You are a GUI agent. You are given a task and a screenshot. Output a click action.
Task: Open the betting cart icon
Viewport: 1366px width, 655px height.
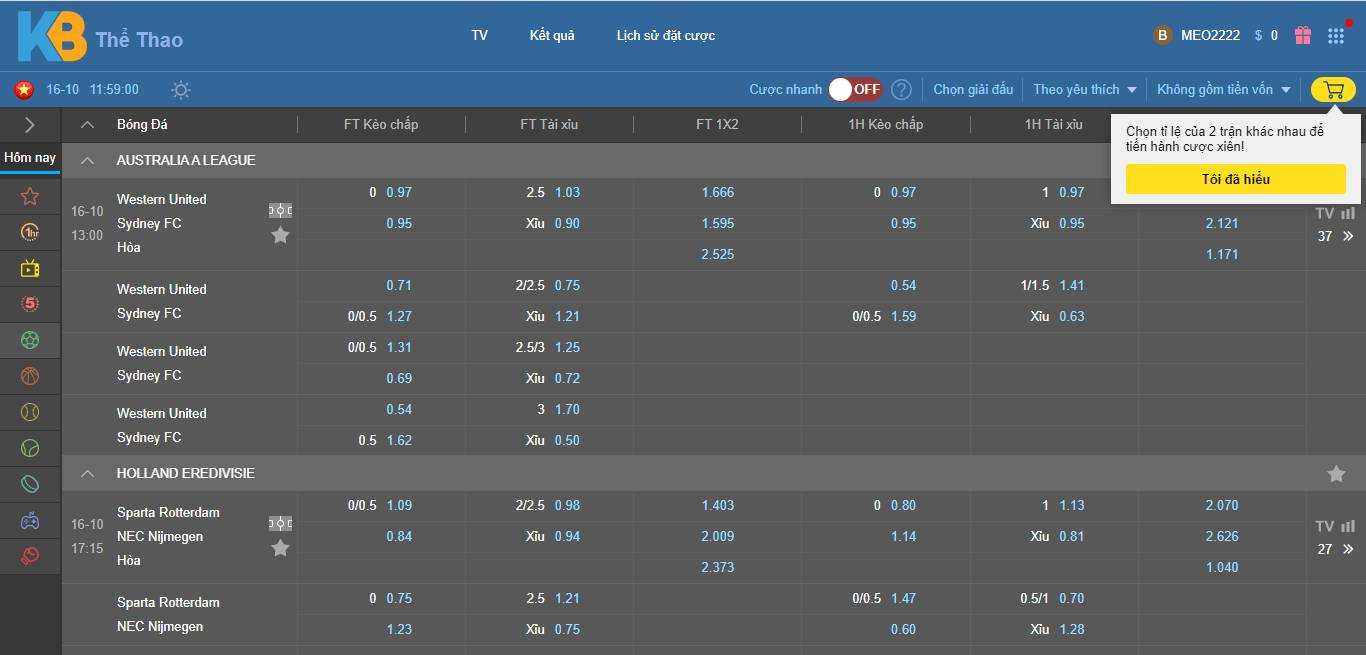click(x=1333, y=90)
